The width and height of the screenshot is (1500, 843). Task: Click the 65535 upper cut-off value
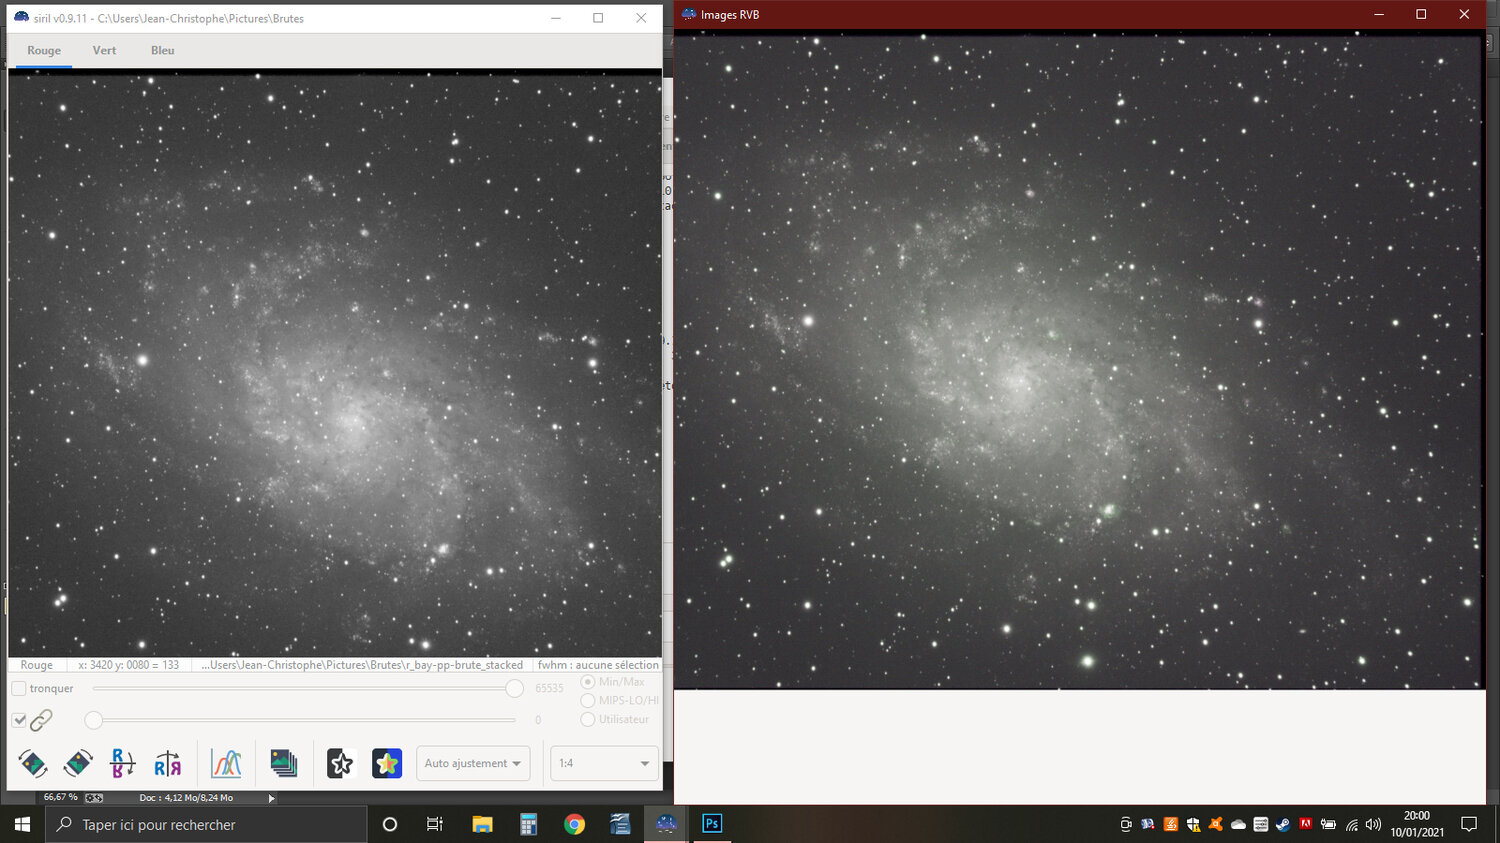549,688
